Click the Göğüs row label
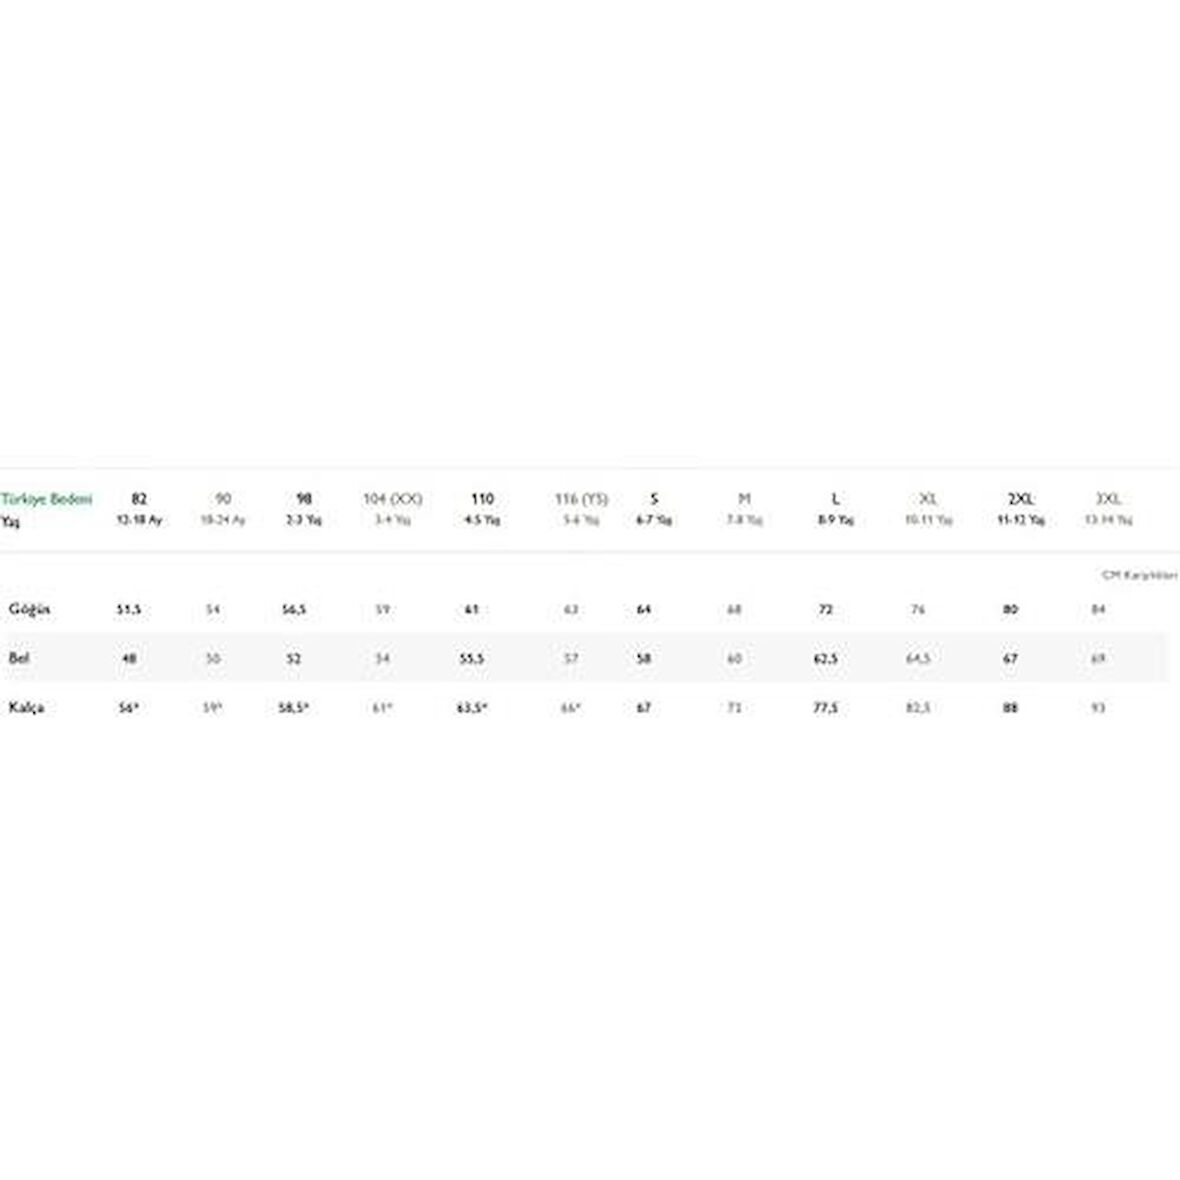 pos(29,609)
